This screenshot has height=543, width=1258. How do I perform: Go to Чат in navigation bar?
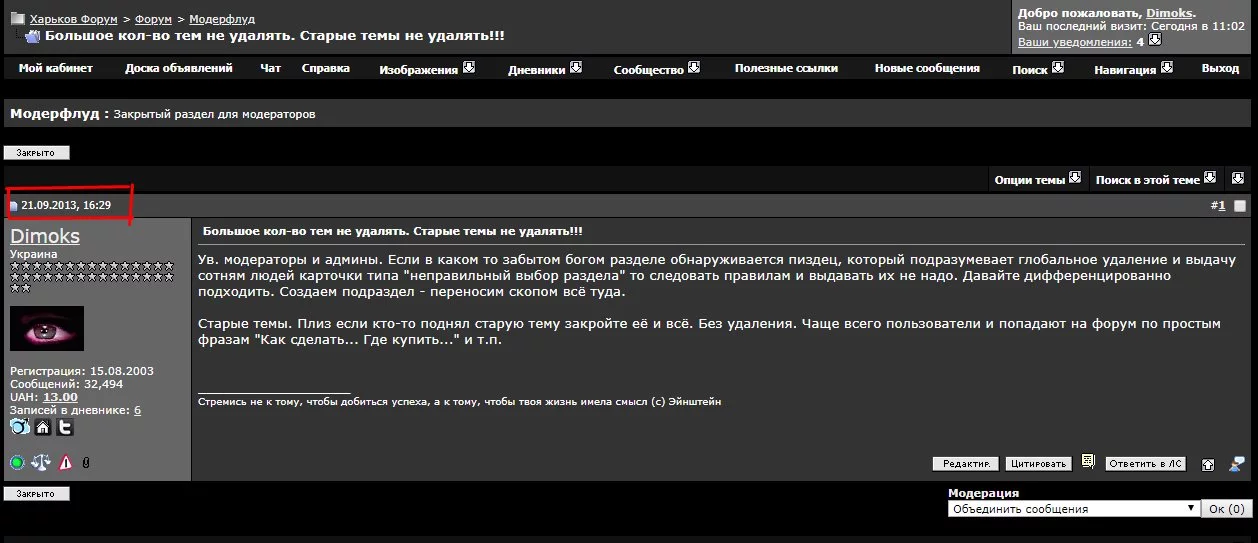pos(271,68)
